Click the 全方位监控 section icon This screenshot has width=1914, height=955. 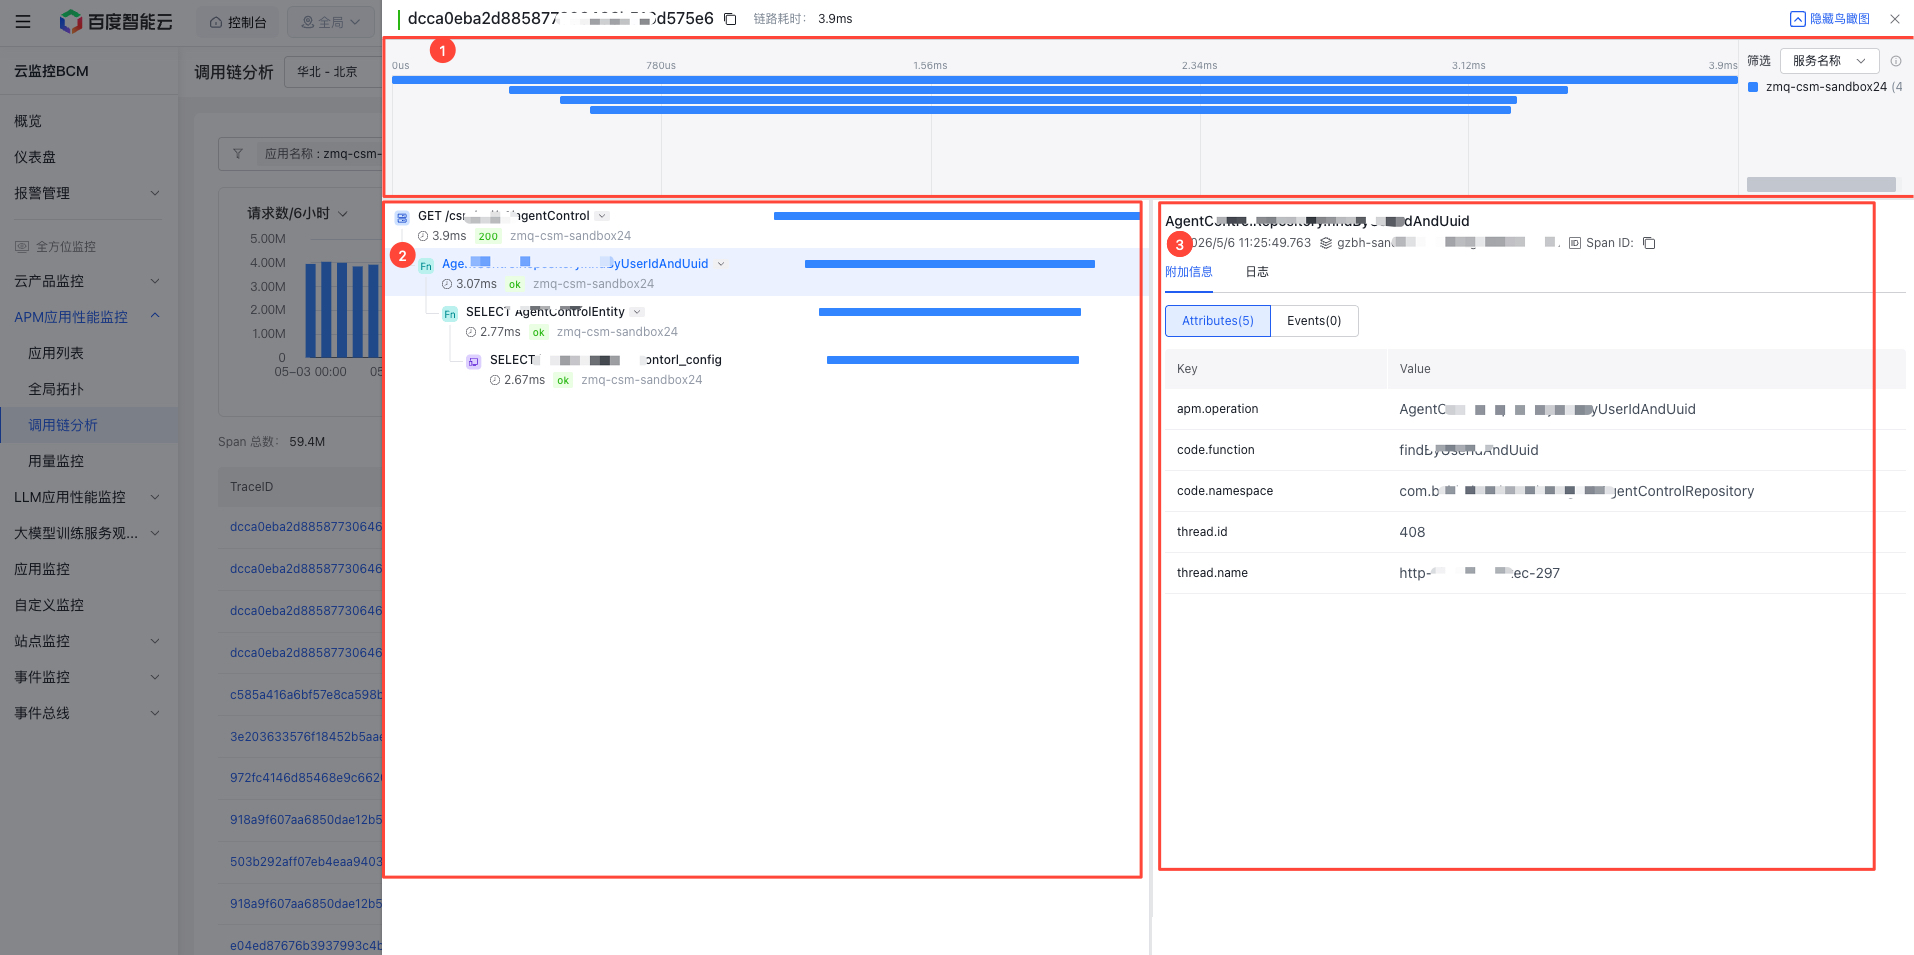coord(22,246)
